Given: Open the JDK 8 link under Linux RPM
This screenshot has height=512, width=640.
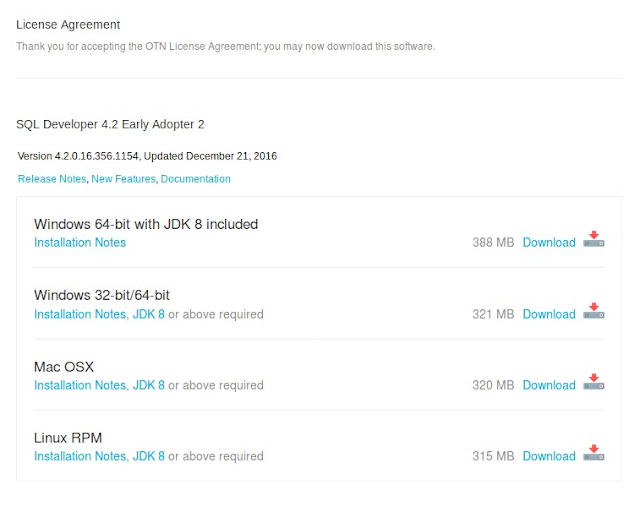Looking at the screenshot, I should (x=149, y=456).
